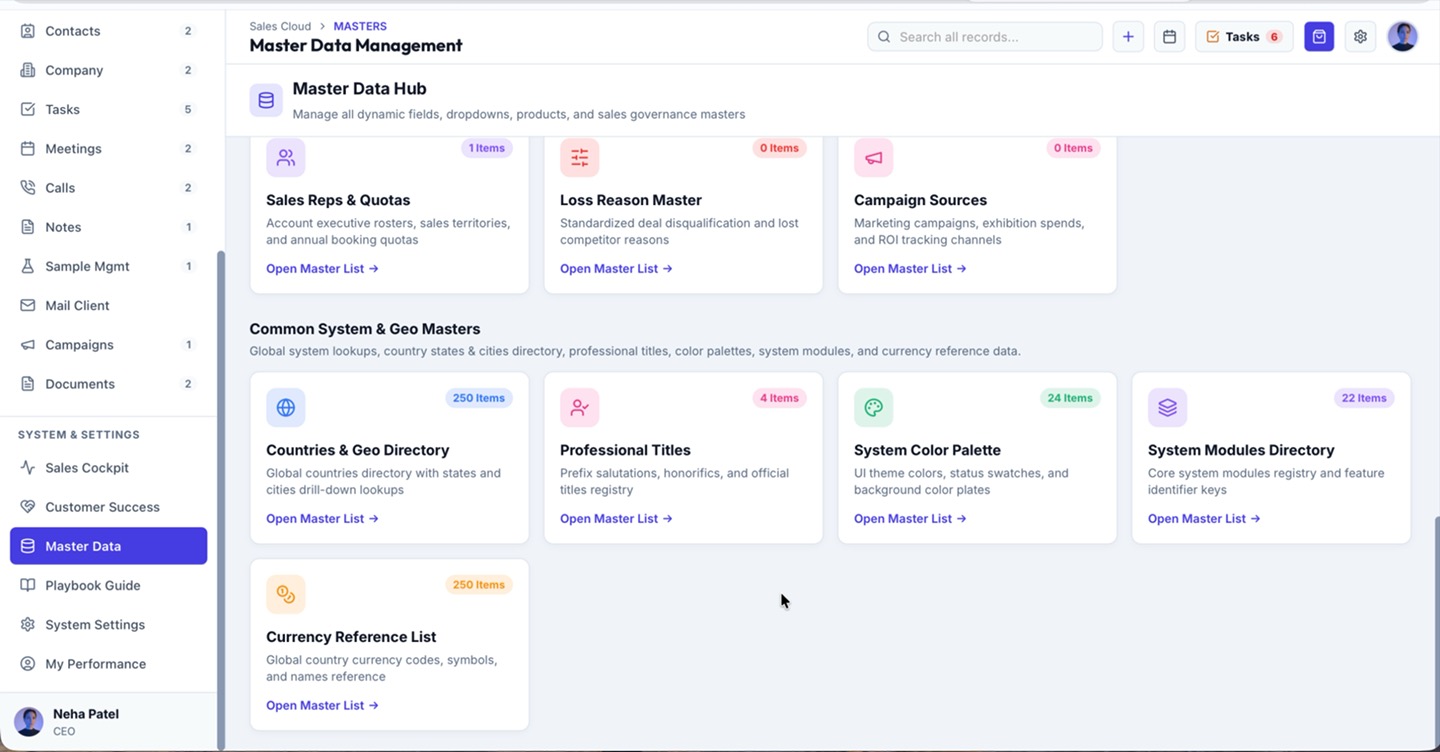The height and width of the screenshot is (752, 1440).
Task: Click the 22 Items badge on System Modules
Action: coord(1364,398)
